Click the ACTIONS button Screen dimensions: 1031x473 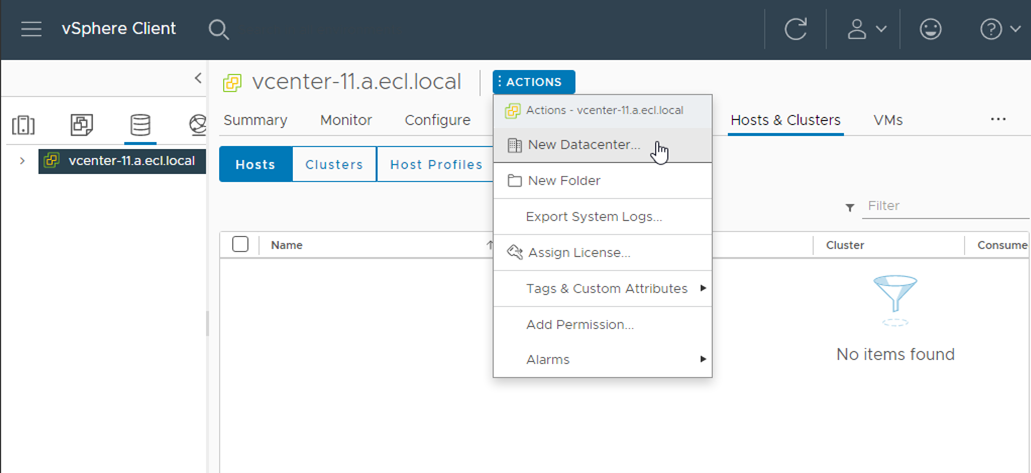534,82
